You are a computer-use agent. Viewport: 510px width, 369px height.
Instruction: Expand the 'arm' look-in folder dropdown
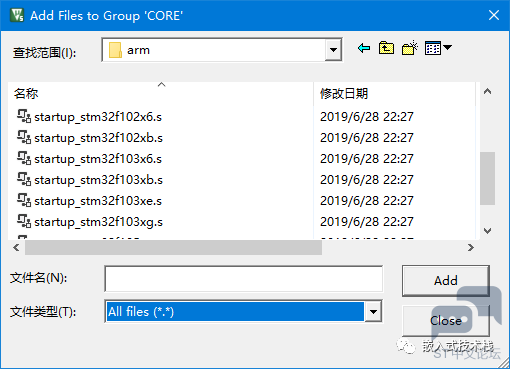pyautogui.click(x=333, y=50)
